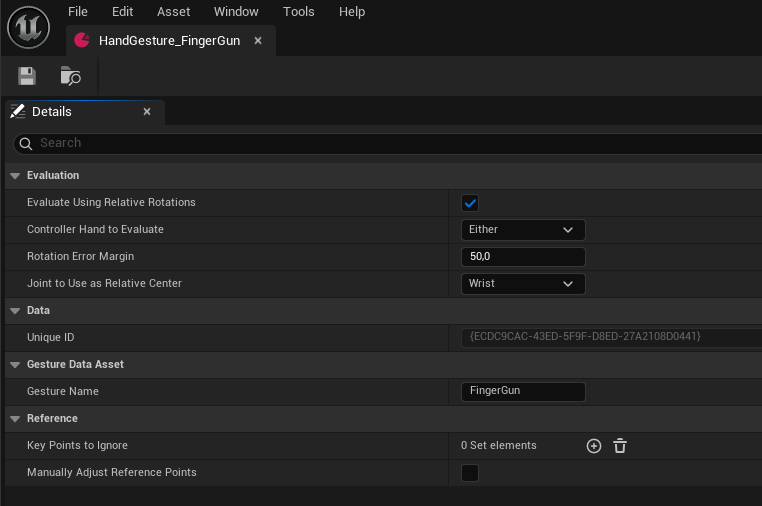Open the Edit menu
This screenshot has height=506, width=762.
(x=122, y=12)
